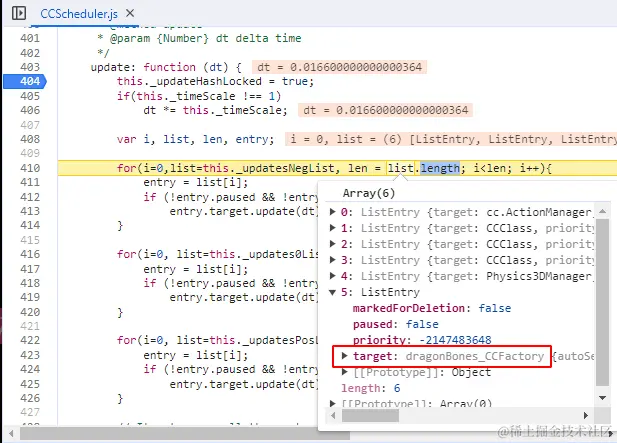Viewport: 617px width, 443px height.
Task: Click 'update: function (dt)' on line 403
Action: 159,67
